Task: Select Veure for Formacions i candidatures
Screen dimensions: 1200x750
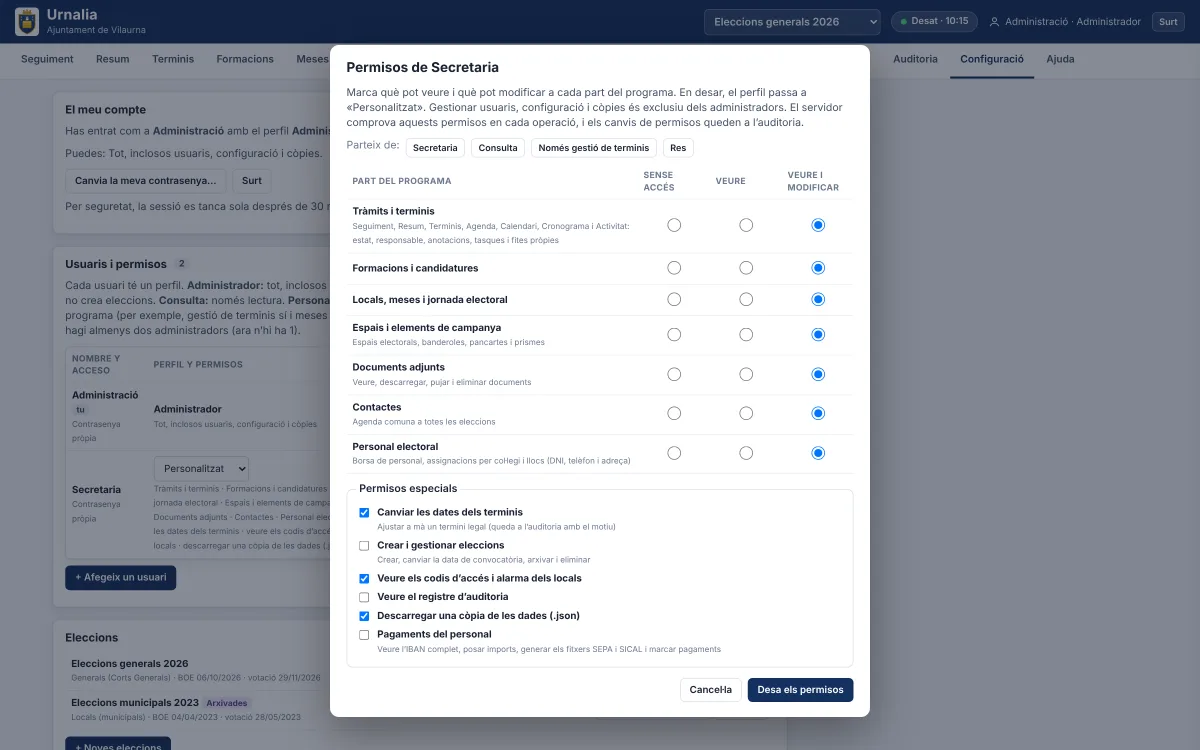Action: pyautogui.click(x=746, y=268)
